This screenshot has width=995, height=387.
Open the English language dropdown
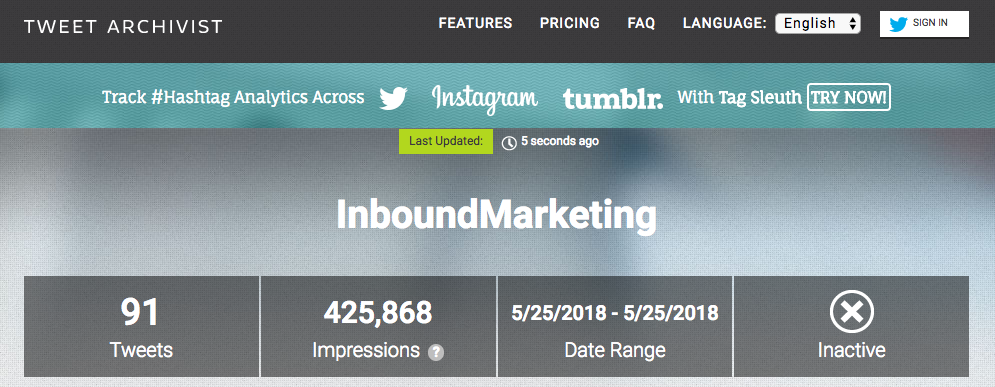coord(818,23)
